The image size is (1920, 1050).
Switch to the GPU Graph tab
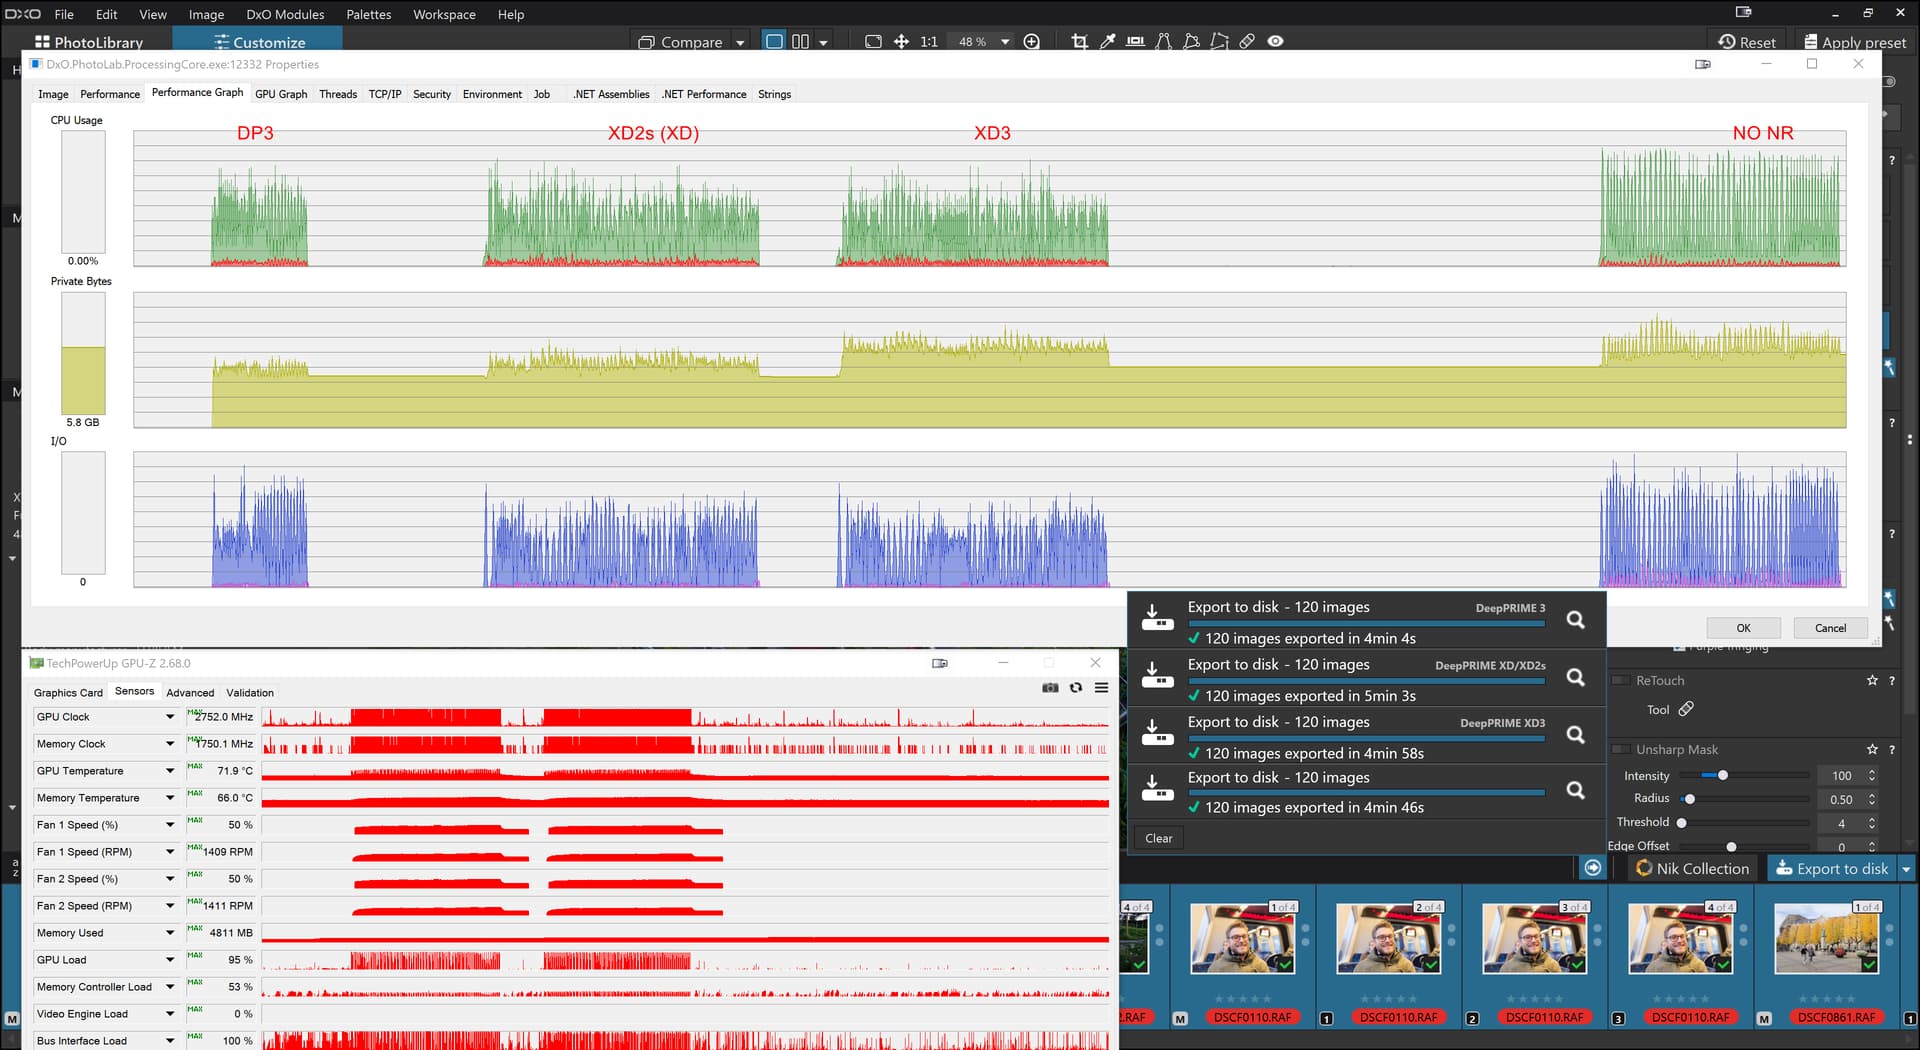281,94
